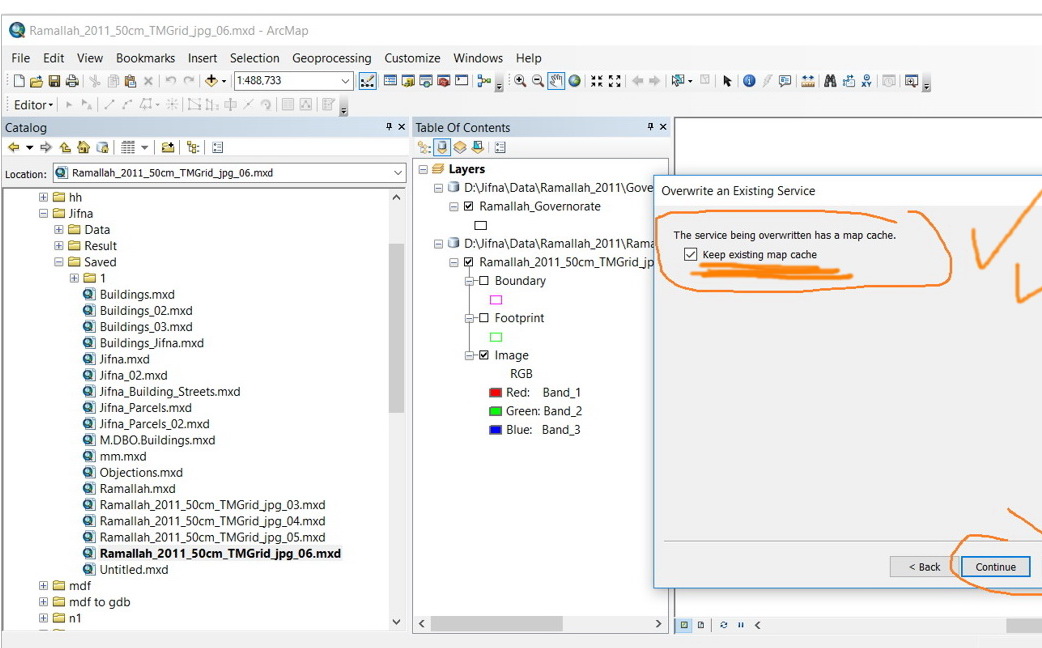
Task: Click the Continue button
Action: (x=995, y=567)
